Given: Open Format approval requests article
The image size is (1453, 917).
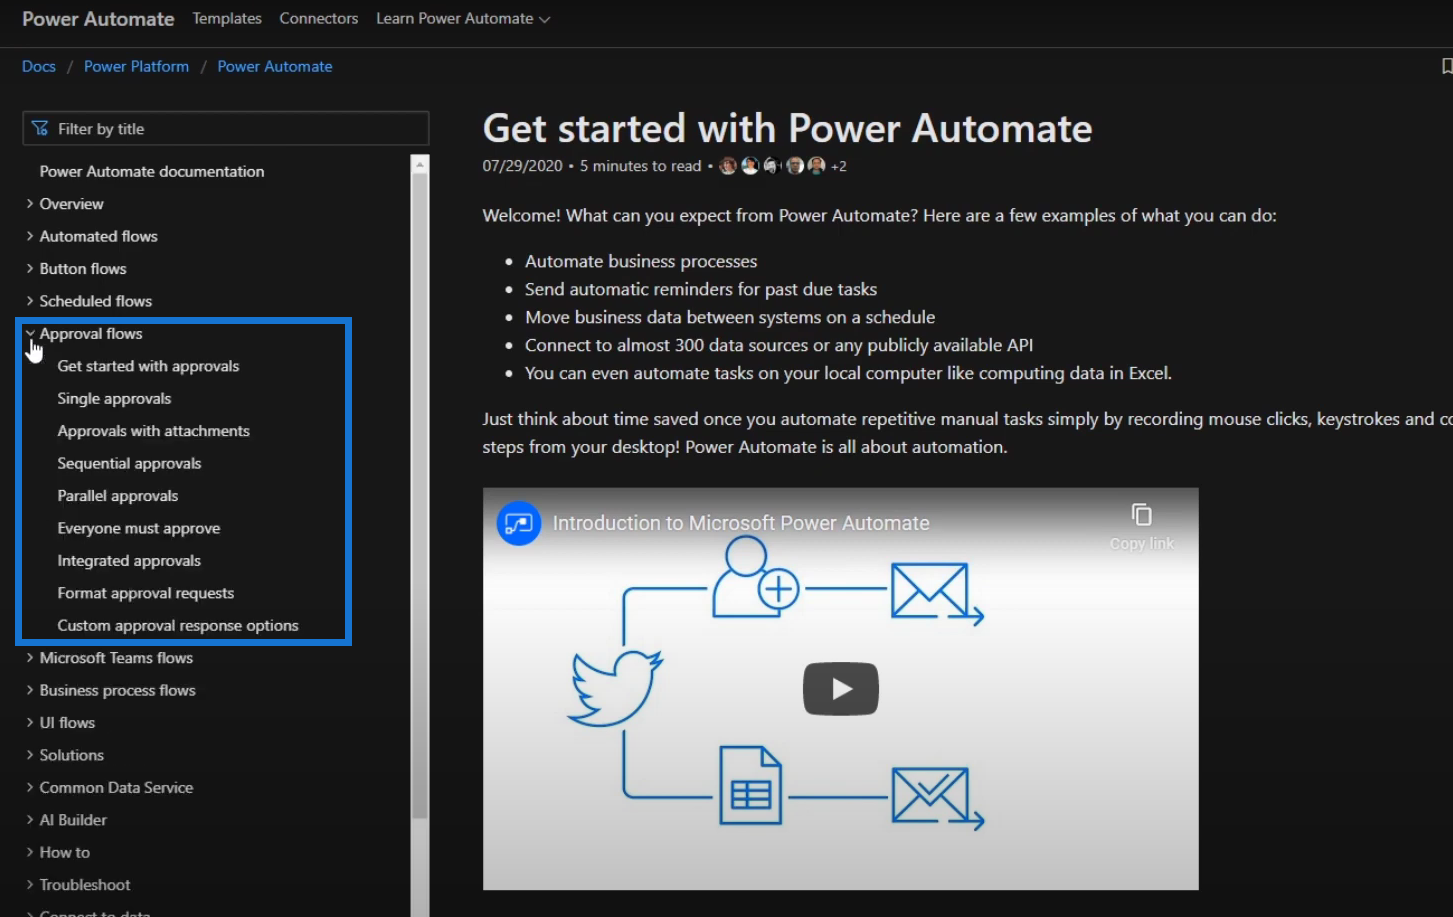Looking at the screenshot, I should pyautogui.click(x=145, y=593).
